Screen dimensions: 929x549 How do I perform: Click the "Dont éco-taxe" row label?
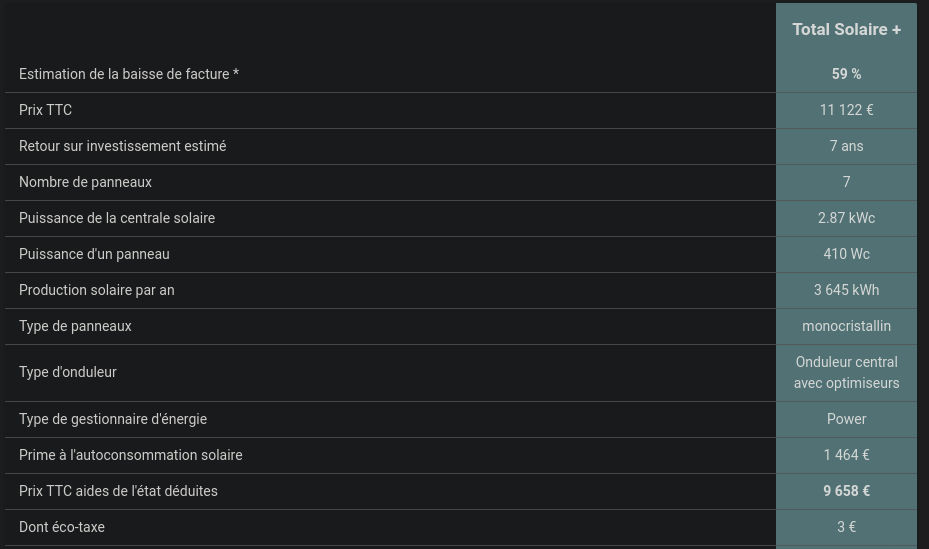pyautogui.click(x=62, y=527)
